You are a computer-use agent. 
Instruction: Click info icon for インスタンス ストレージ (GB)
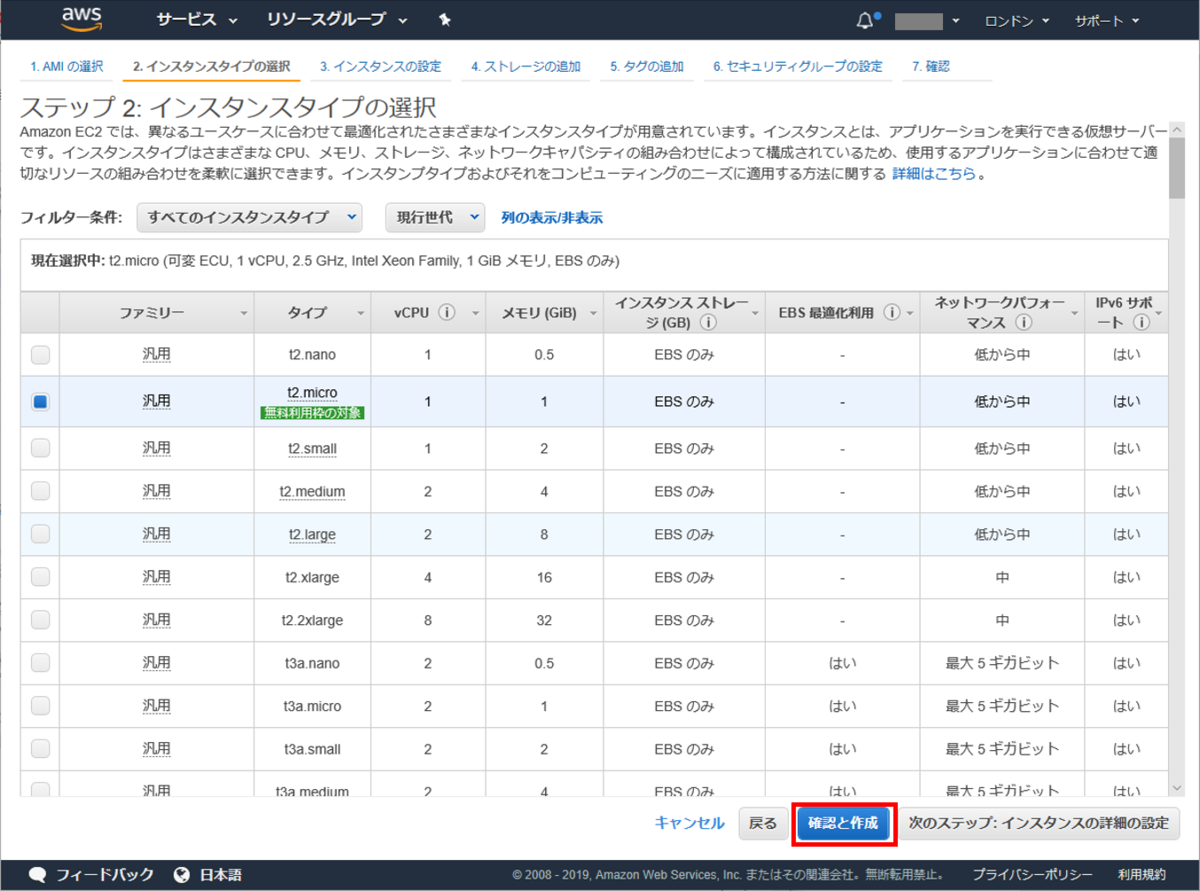[x=708, y=323]
